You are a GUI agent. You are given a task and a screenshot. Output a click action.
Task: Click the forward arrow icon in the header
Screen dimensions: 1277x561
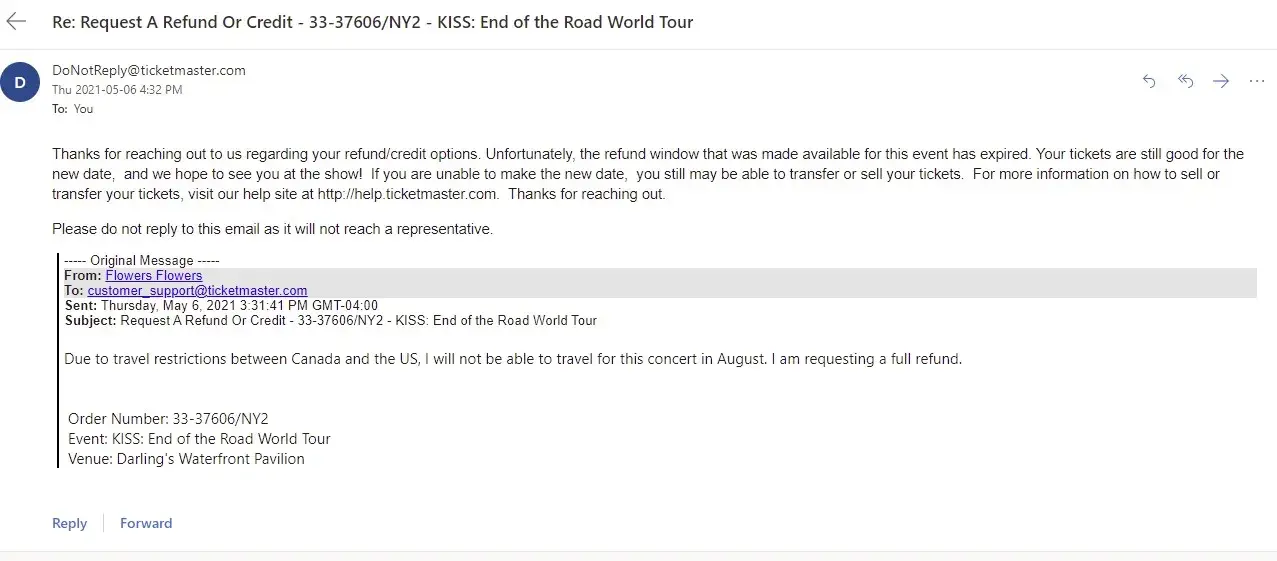(x=1221, y=82)
